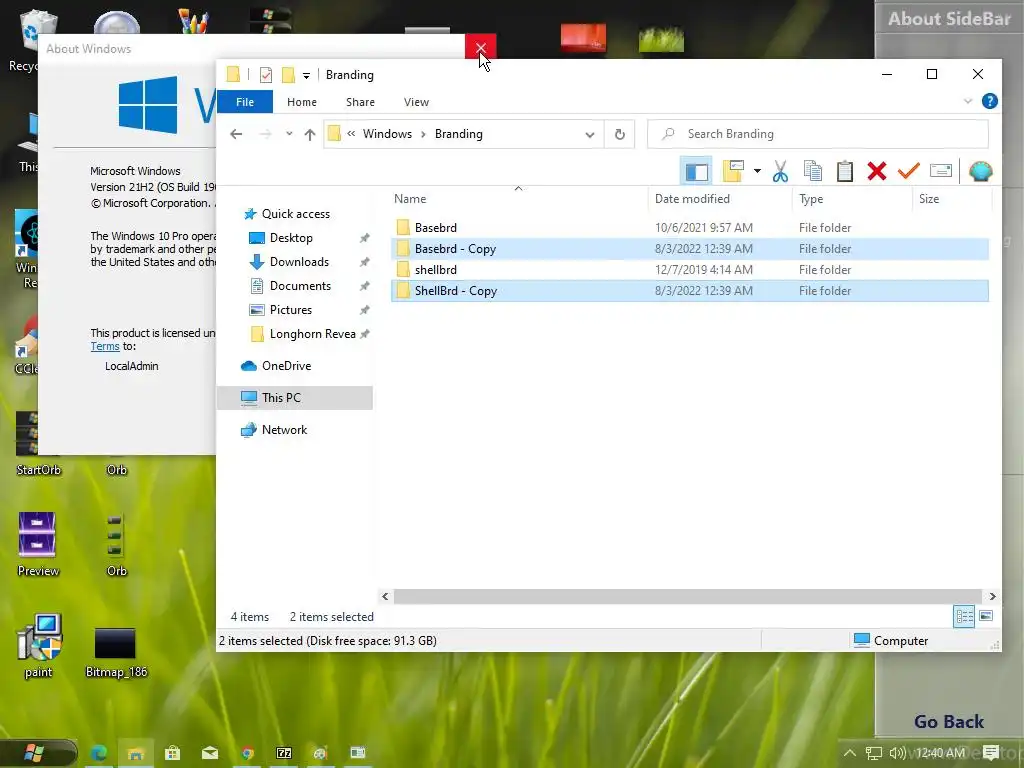Open the Explorer help question mark icon

click(x=989, y=101)
